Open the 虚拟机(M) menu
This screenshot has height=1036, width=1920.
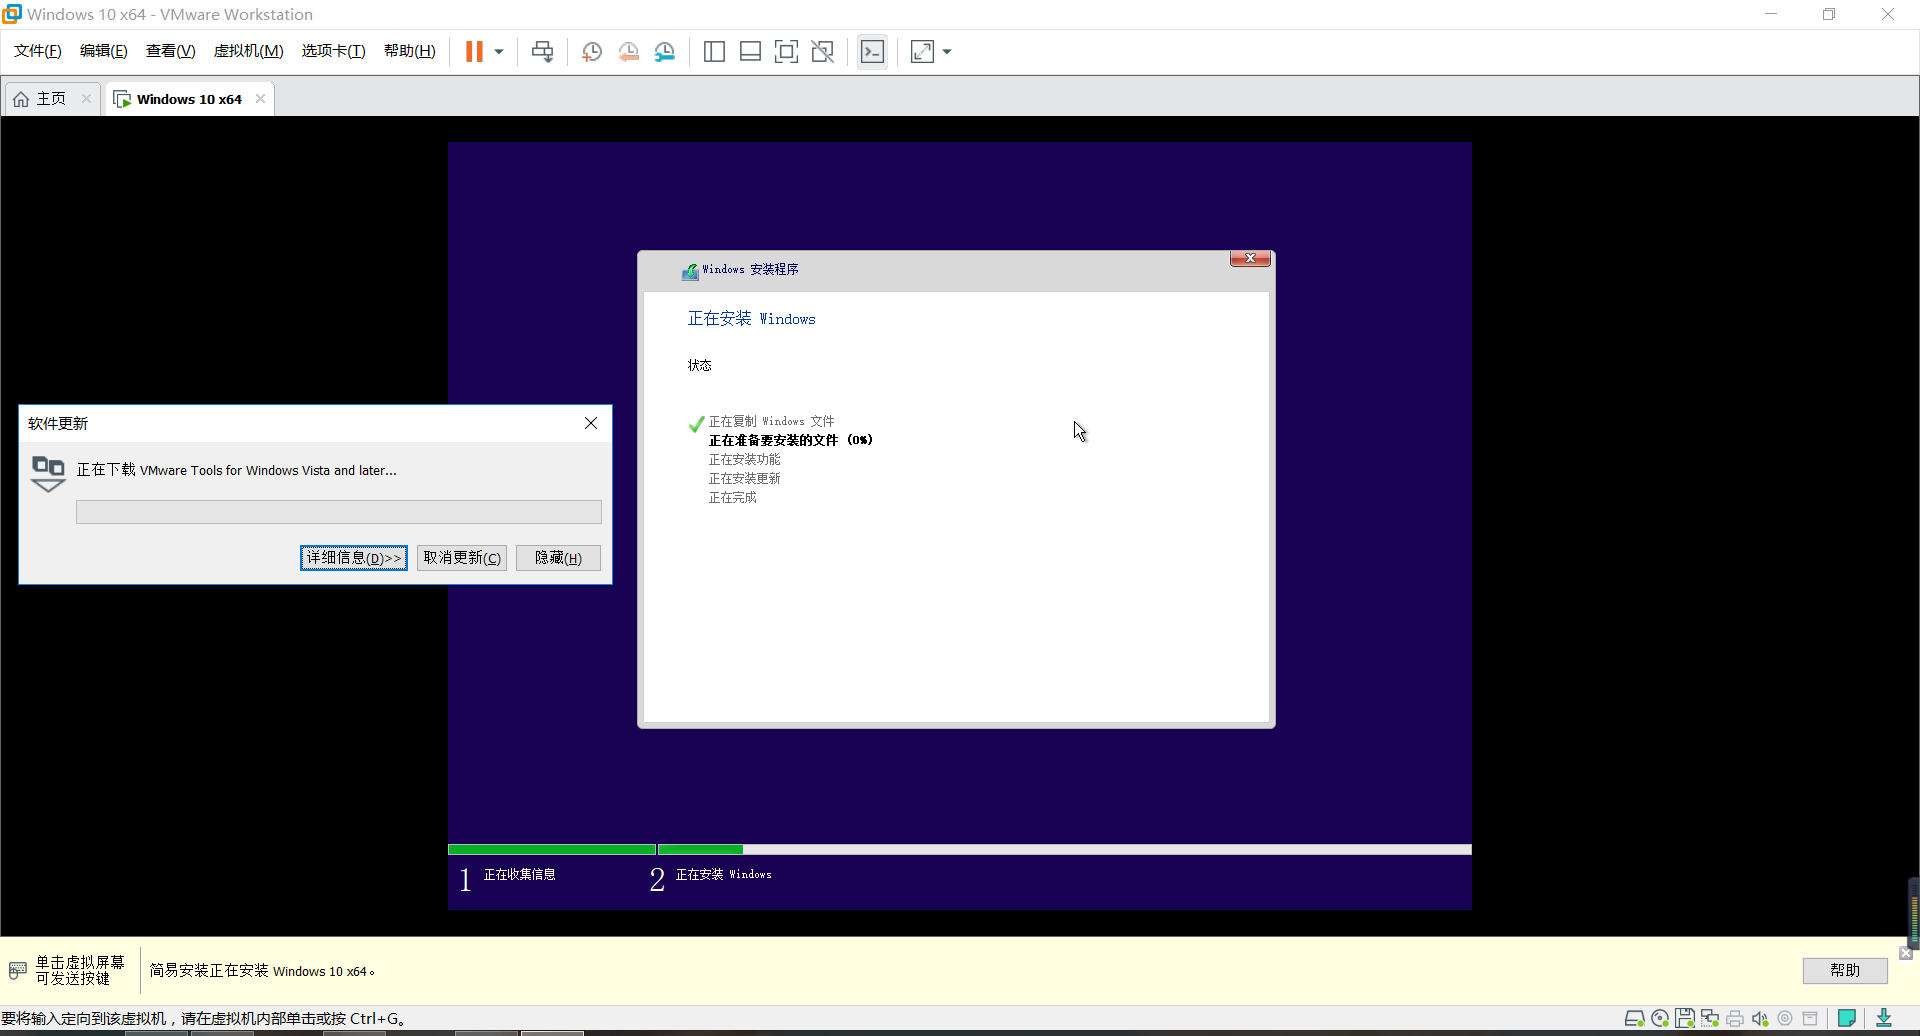(x=249, y=51)
